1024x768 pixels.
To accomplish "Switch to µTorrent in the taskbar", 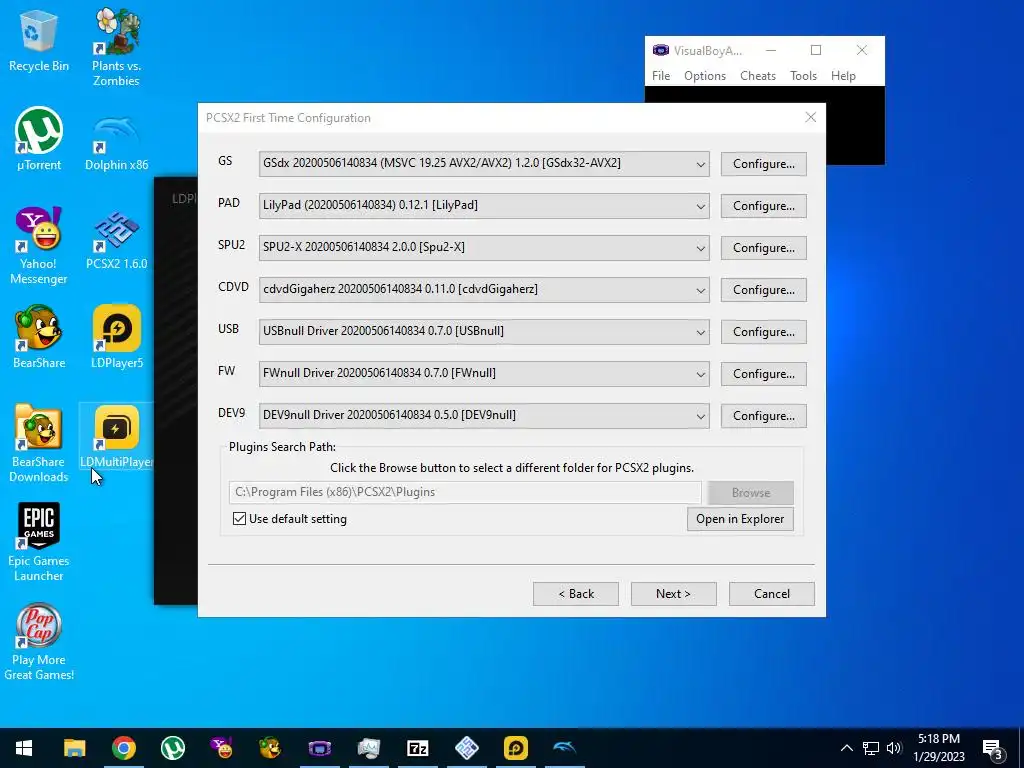I will point(172,748).
